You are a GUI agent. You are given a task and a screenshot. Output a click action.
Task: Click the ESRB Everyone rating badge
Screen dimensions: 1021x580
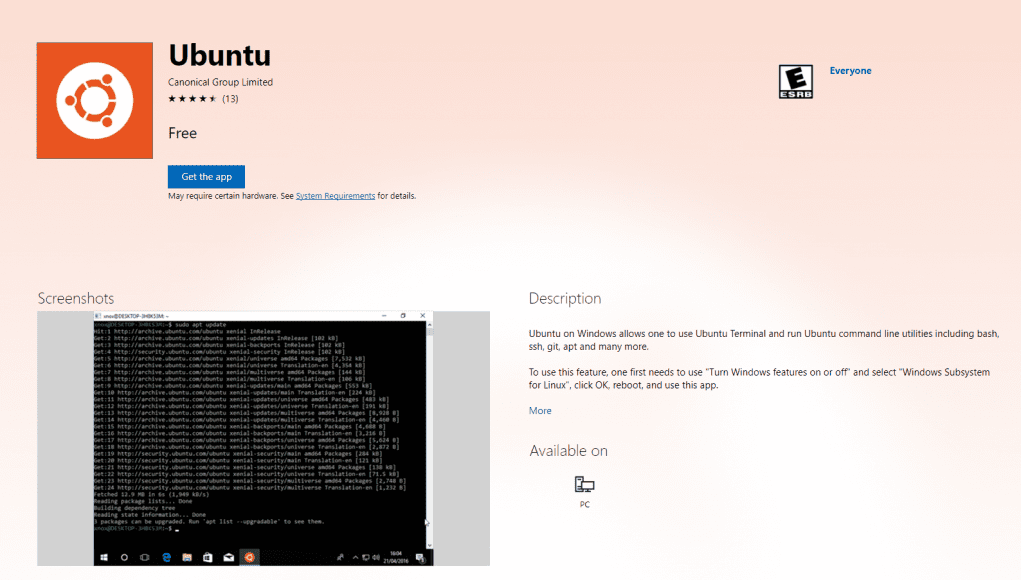796,81
